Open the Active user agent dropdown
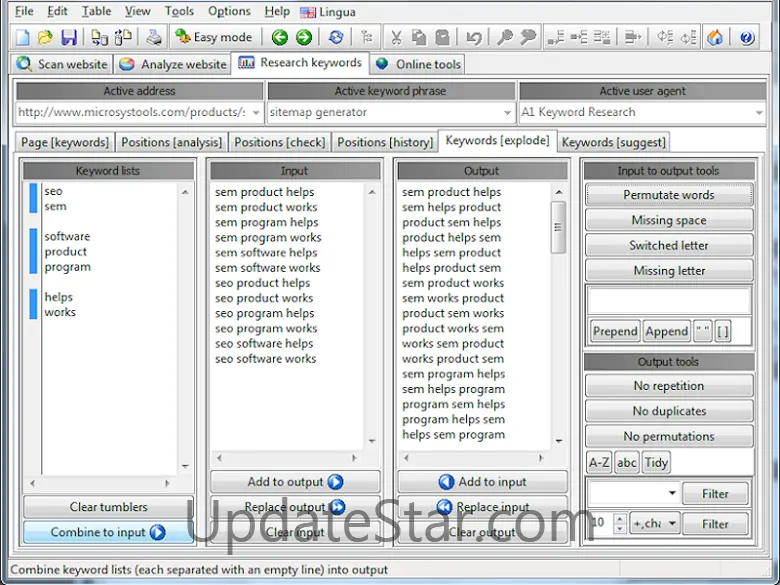This screenshot has height=585, width=780. [x=758, y=113]
